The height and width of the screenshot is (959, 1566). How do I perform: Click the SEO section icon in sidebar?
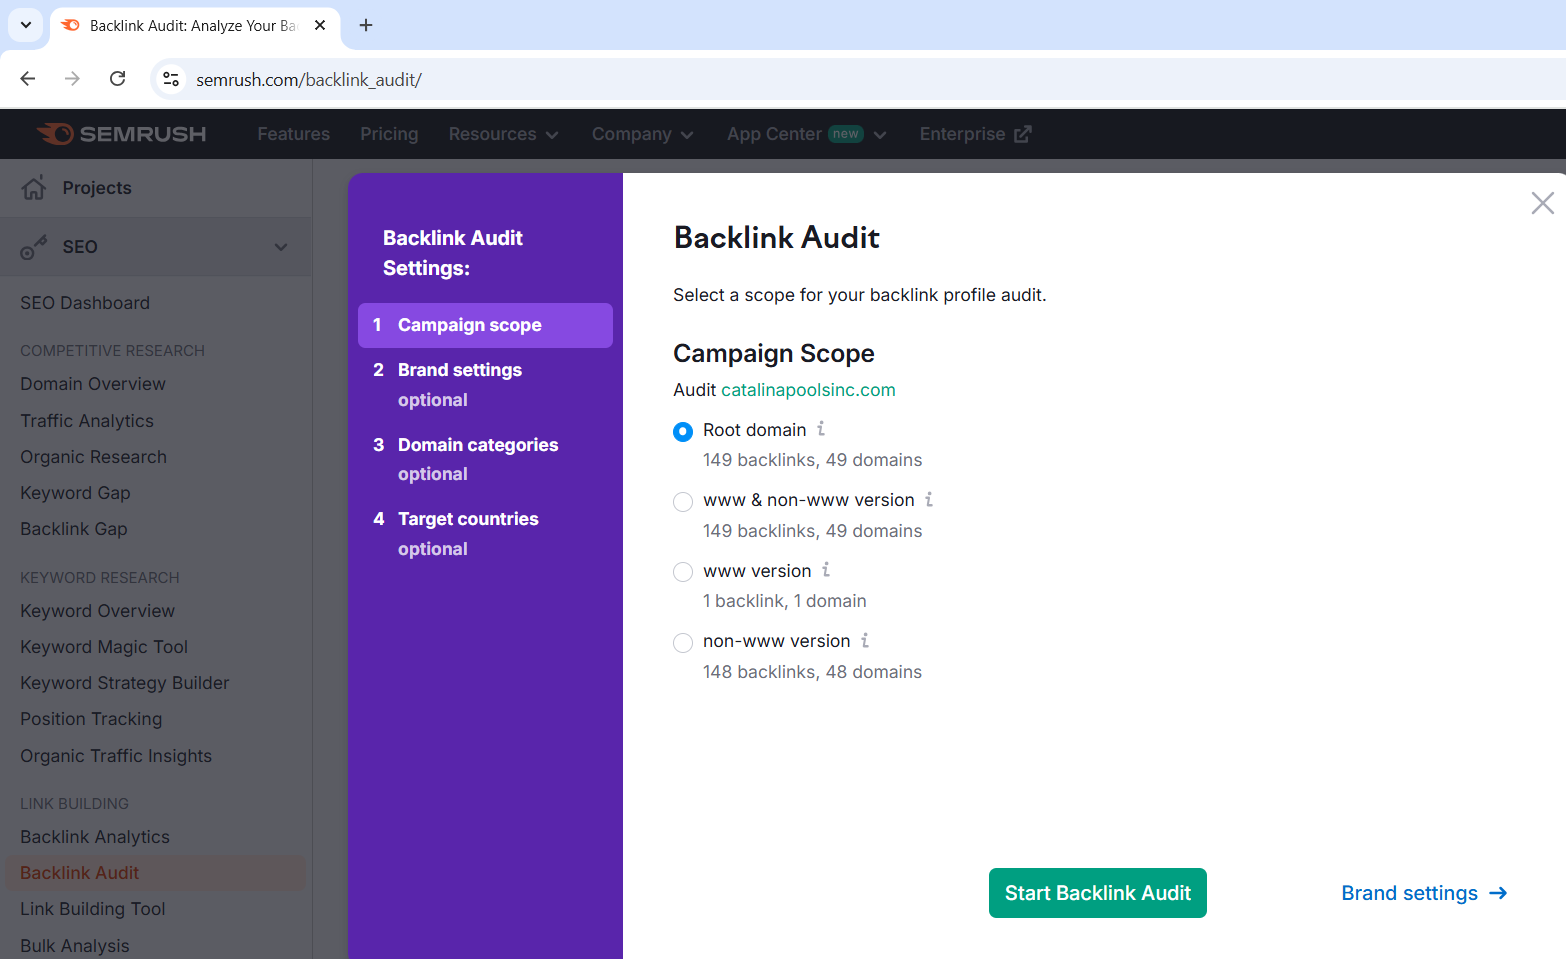[34, 247]
